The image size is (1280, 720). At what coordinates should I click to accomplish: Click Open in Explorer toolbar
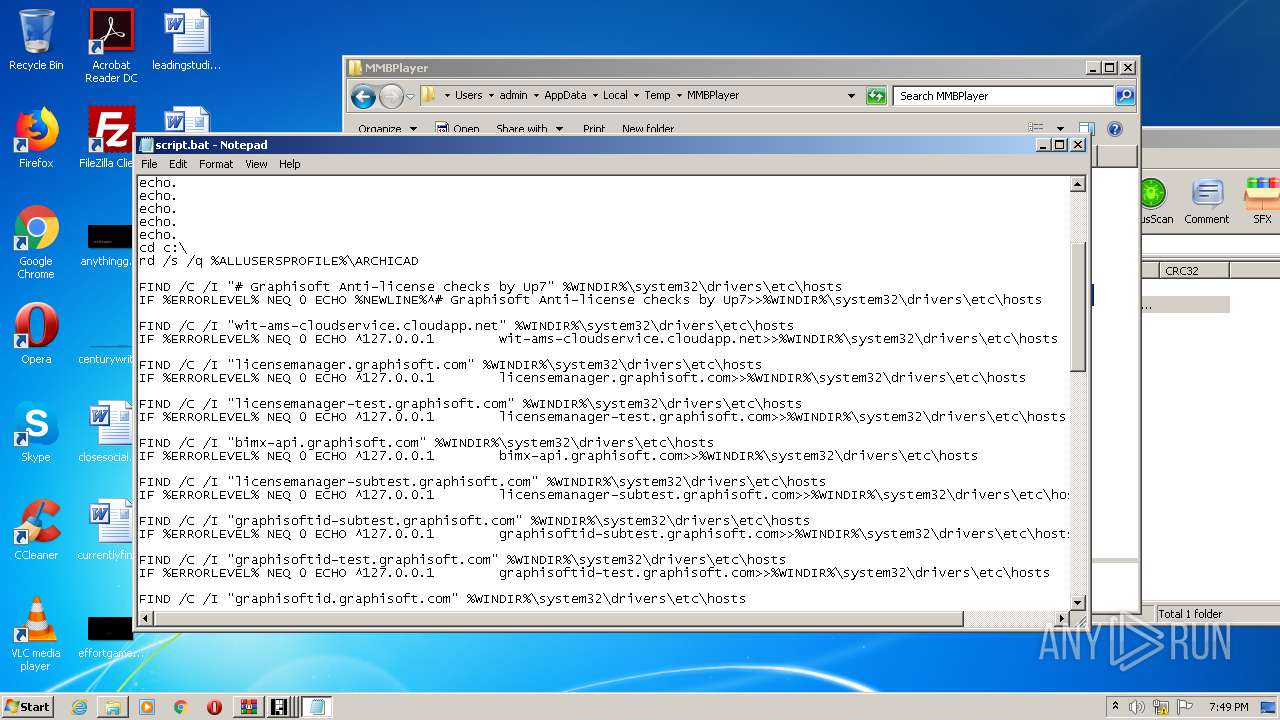pyautogui.click(x=460, y=129)
